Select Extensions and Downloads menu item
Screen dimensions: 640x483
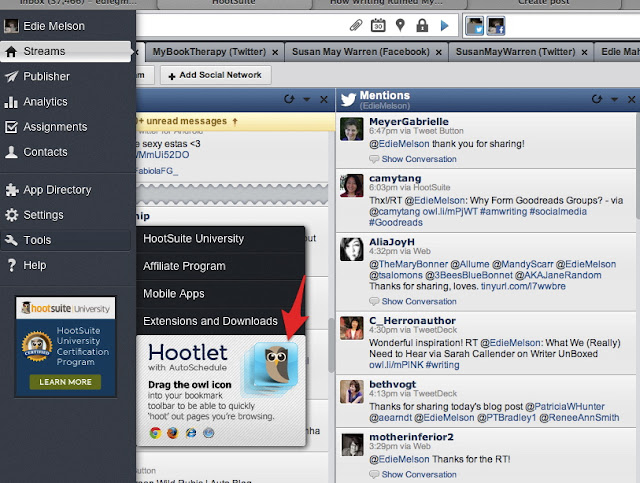221,321
